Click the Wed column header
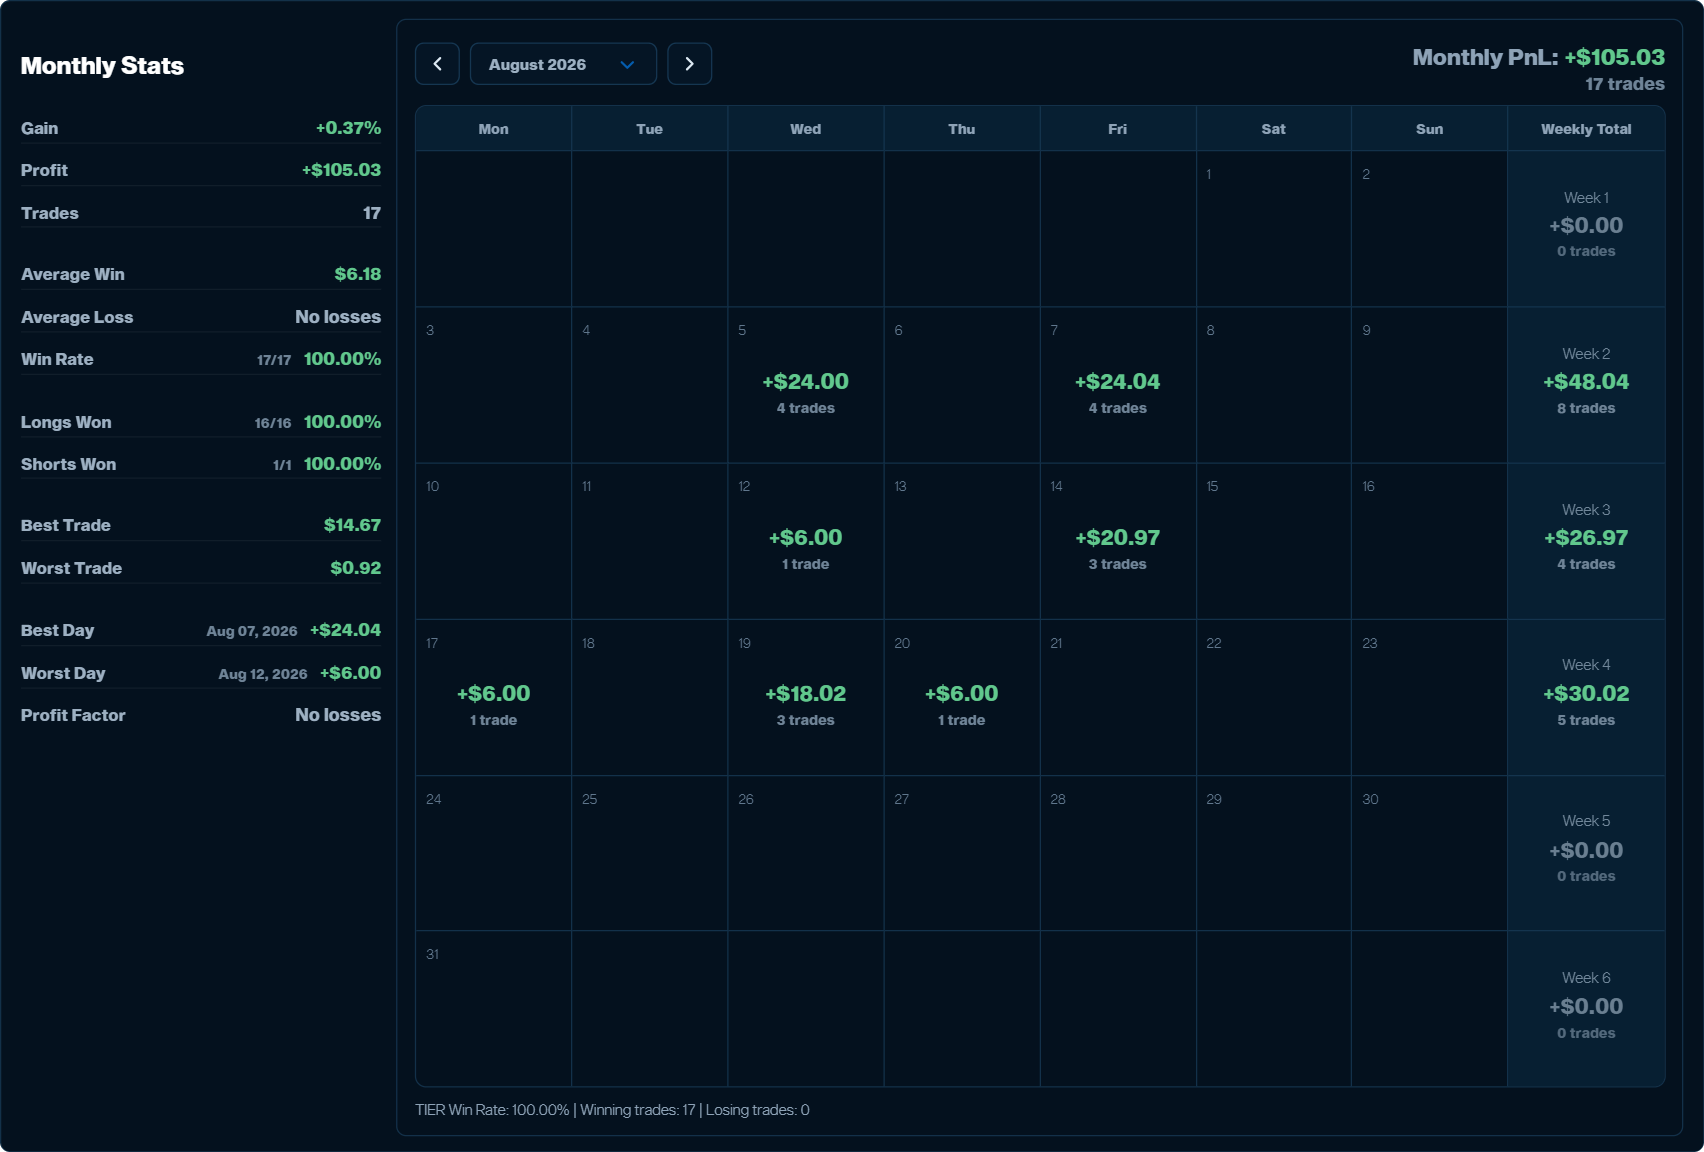 click(x=805, y=129)
